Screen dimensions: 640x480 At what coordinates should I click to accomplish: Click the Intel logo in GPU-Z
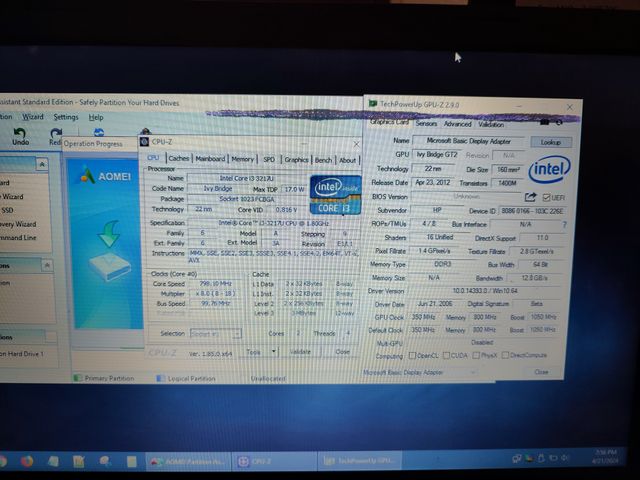(550, 169)
